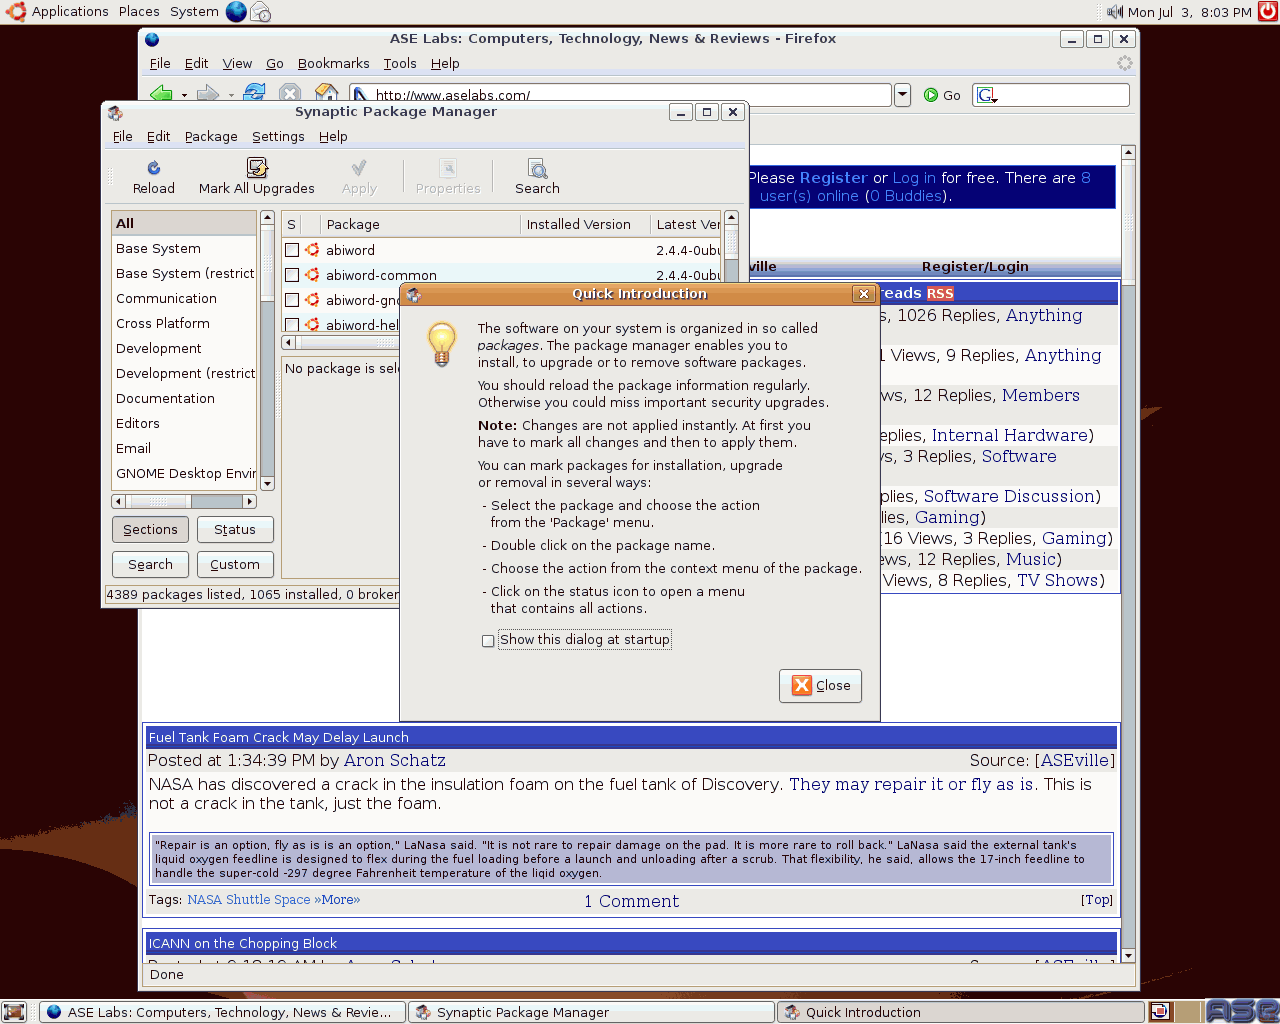Click the Software Discussion forum link

pyautogui.click(x=1009, y=497)
